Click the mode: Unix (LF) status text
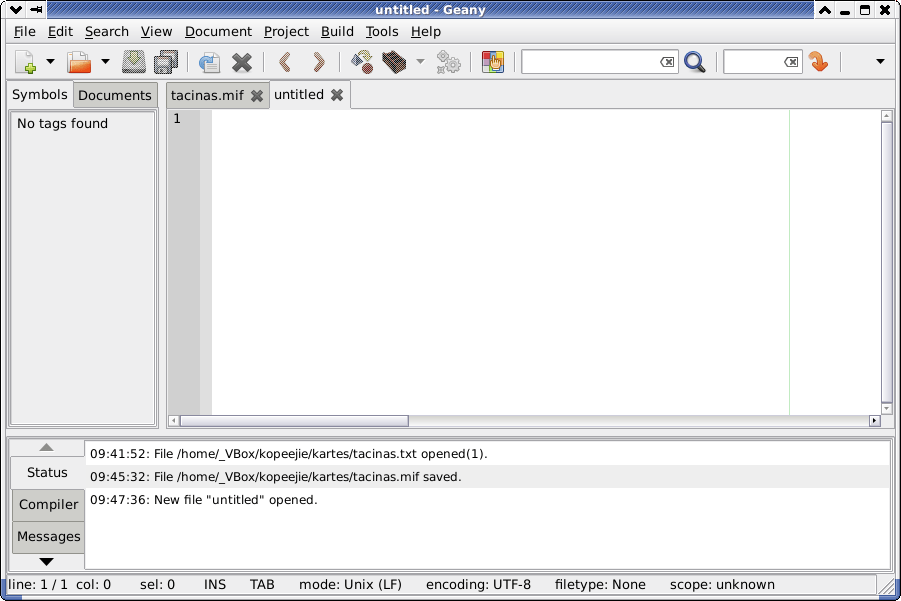 point(350,585)
